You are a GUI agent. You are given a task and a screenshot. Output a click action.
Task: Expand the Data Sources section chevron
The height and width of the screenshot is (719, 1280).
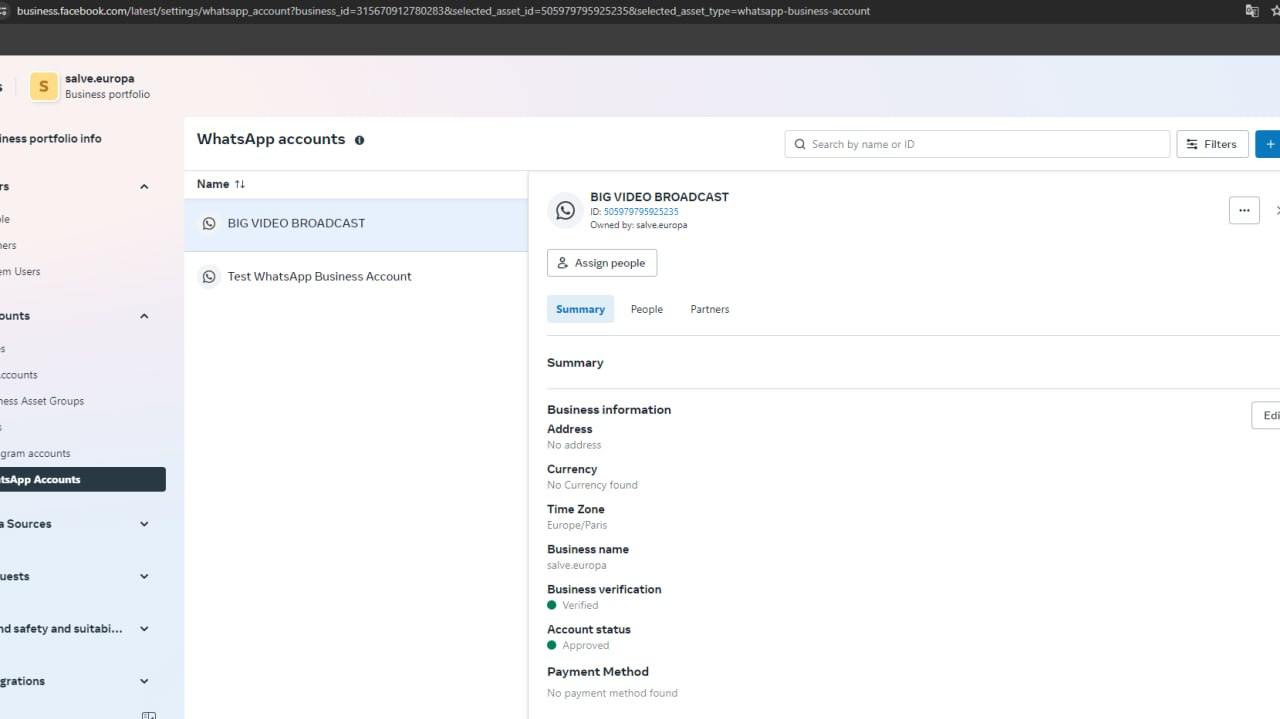tap(144, 524)
